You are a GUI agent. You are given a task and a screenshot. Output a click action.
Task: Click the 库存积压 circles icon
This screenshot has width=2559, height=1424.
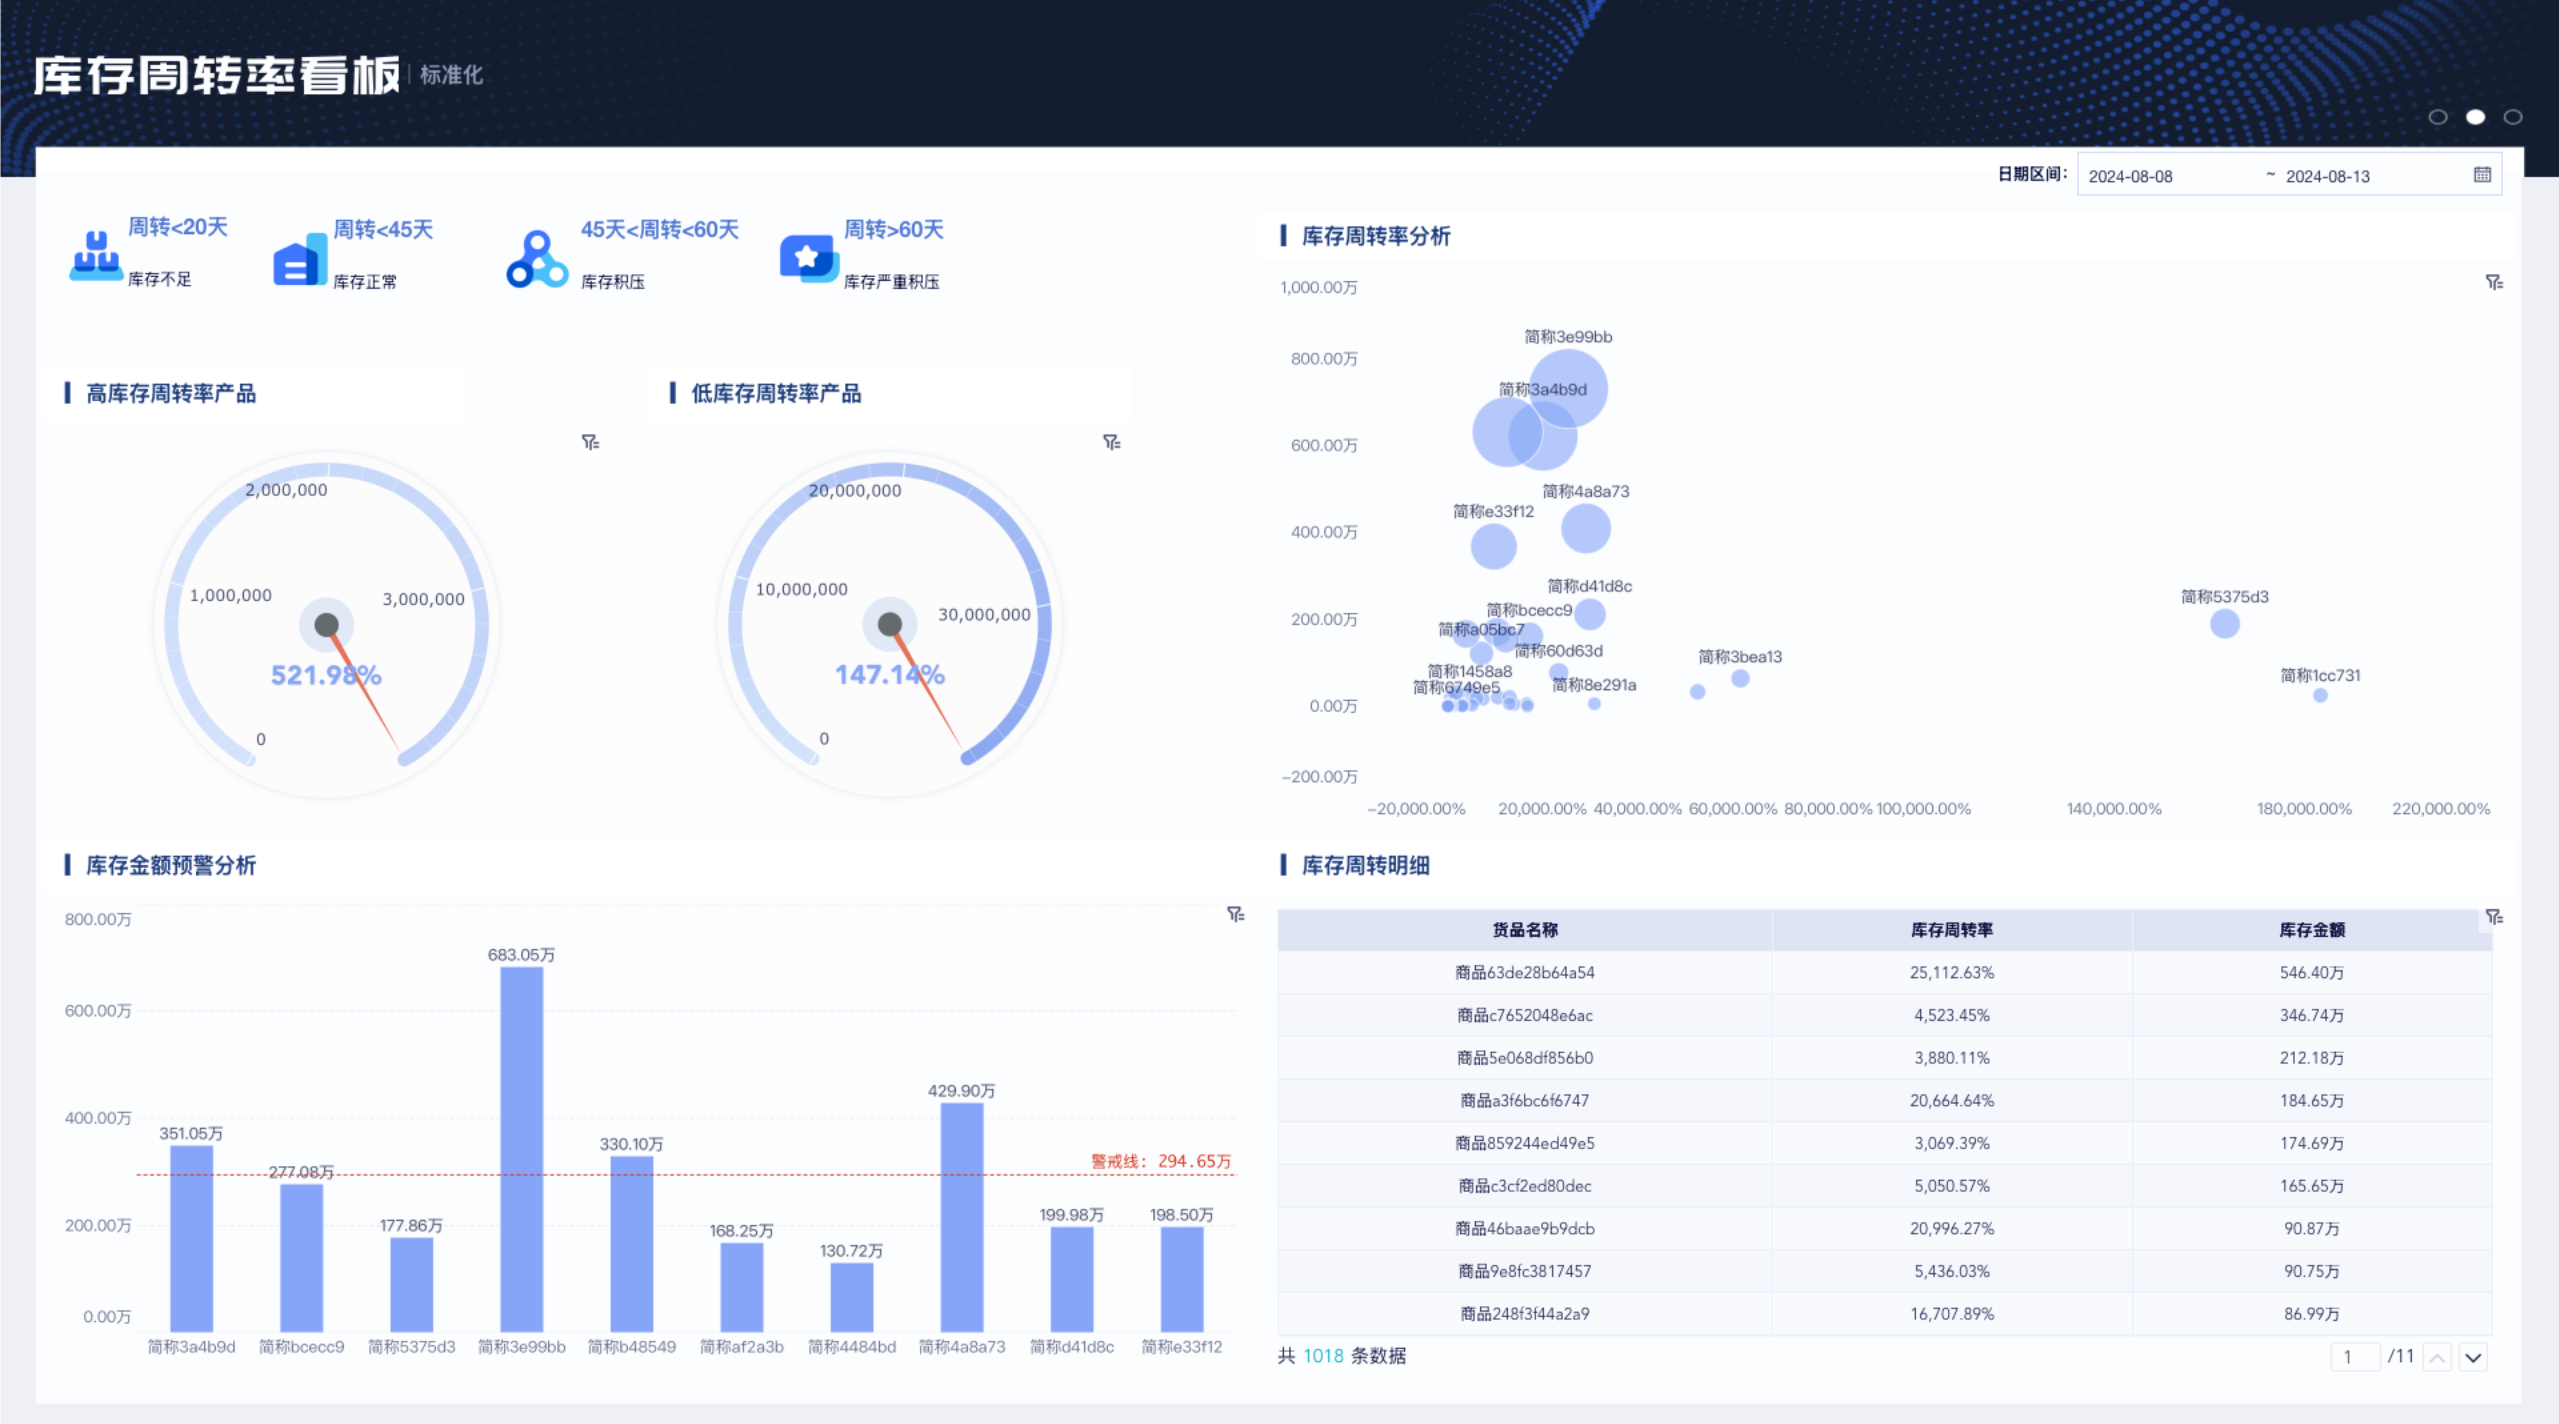(537, 260)
